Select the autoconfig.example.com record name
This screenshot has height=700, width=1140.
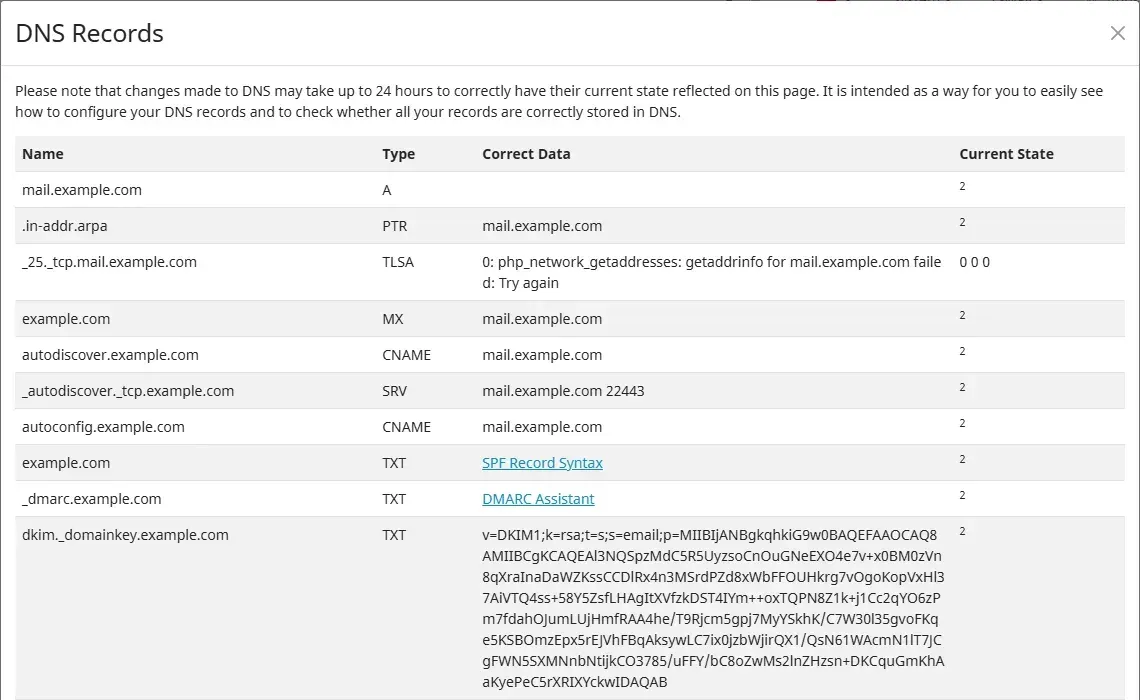click(103, 427)
